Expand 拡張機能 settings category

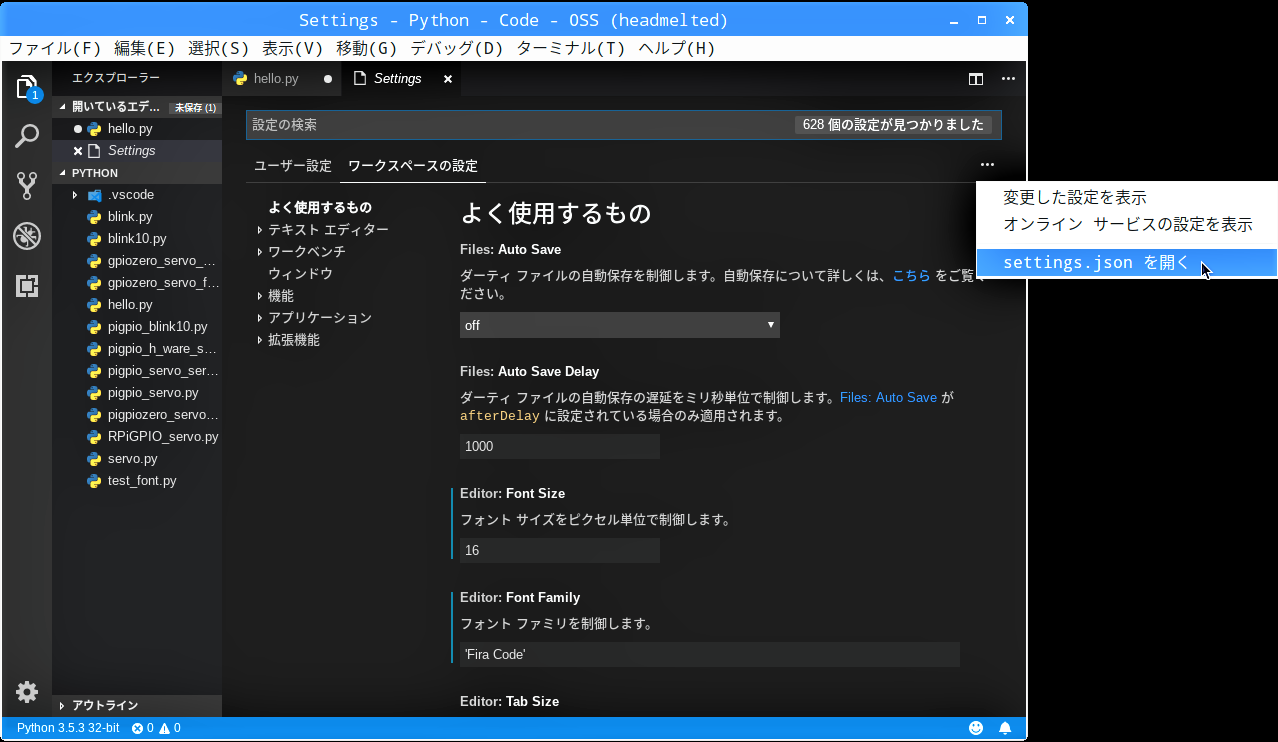287,340
